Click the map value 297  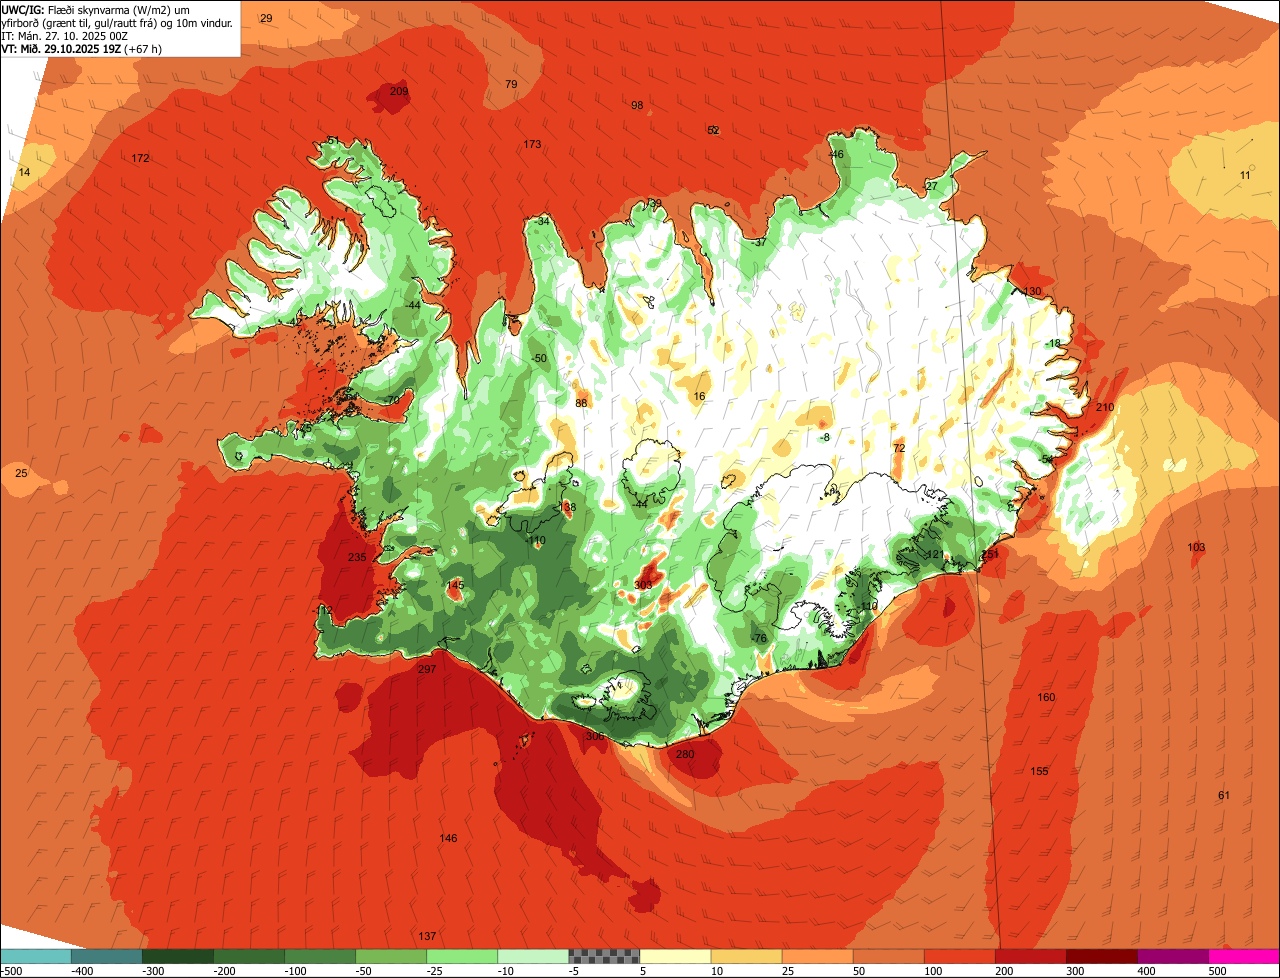(427, 669)
